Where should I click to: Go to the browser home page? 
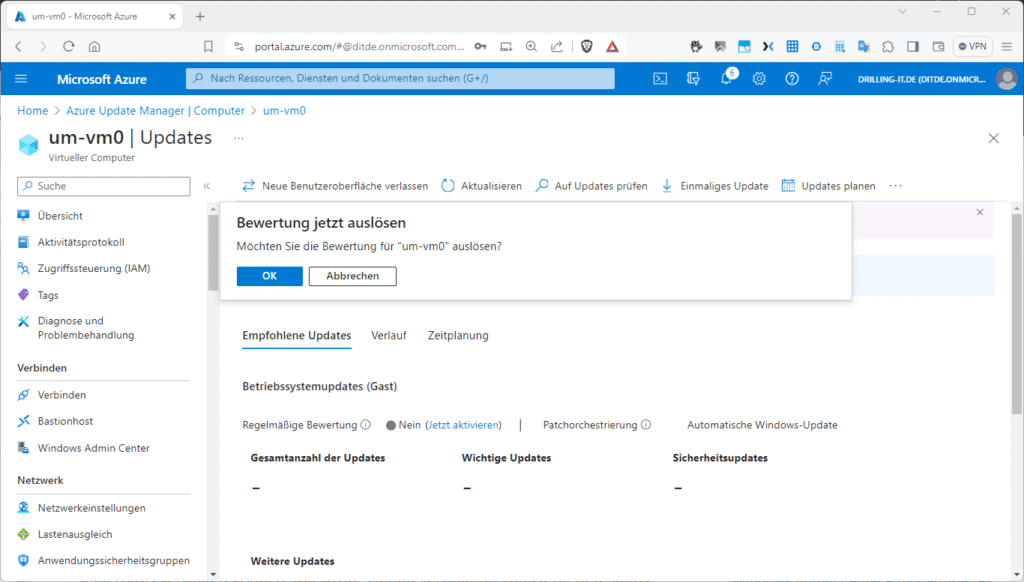point(95,46)
